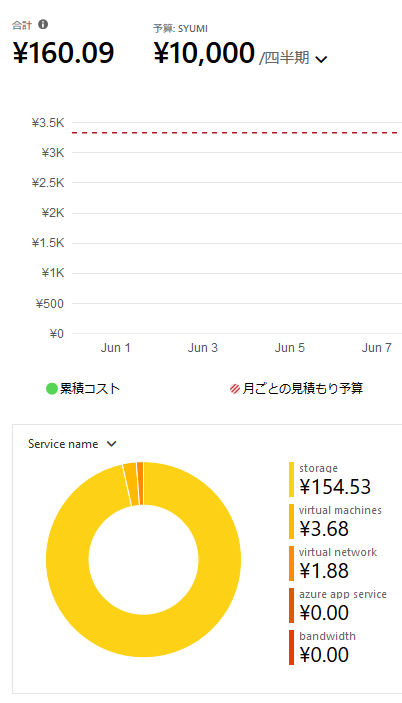Image resolution: width=402 pixels, height=703 pixels.
Task: Click the red dashed budget line
Action: [235, 133]
